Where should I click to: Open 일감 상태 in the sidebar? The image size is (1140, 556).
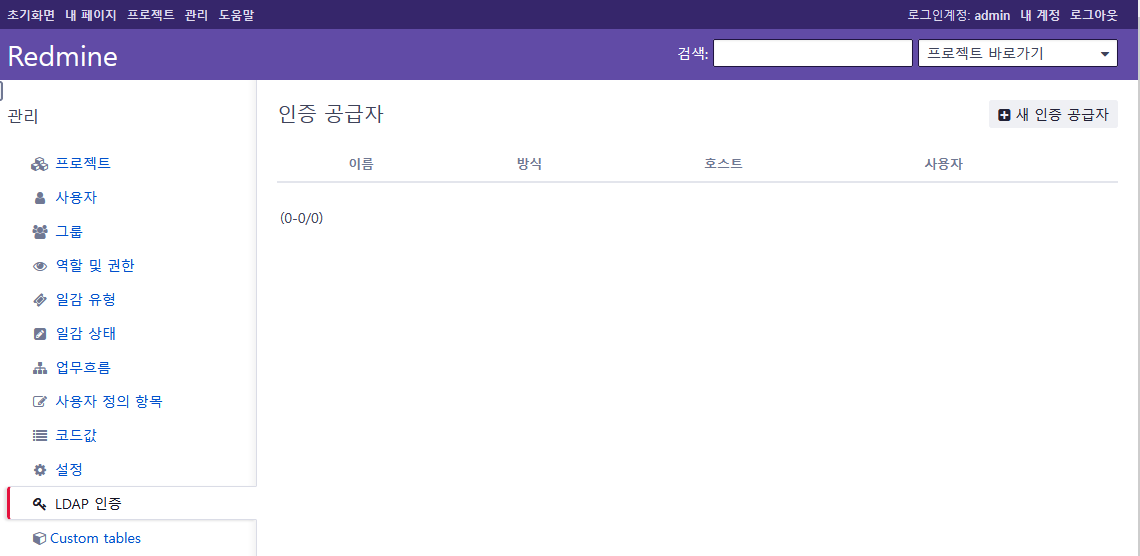point(86,334)
